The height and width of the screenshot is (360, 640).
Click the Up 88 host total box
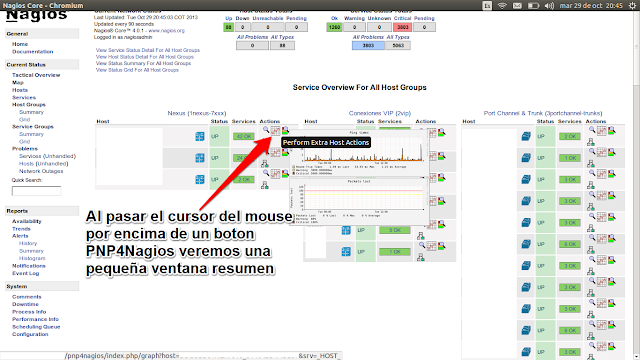pyautogui.click(x=229, y=27)
